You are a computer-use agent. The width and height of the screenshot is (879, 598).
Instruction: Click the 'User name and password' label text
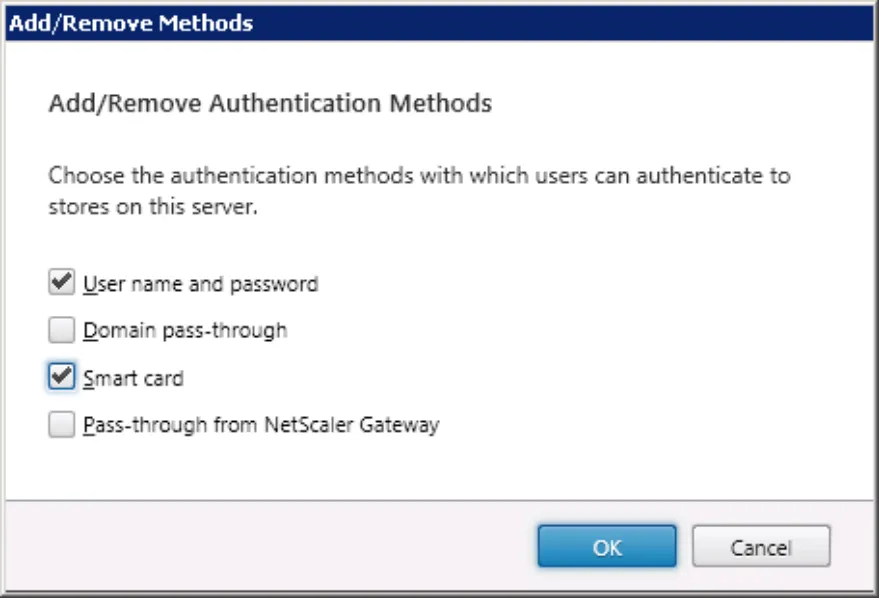pyautogui.click(x=201, y=284)
